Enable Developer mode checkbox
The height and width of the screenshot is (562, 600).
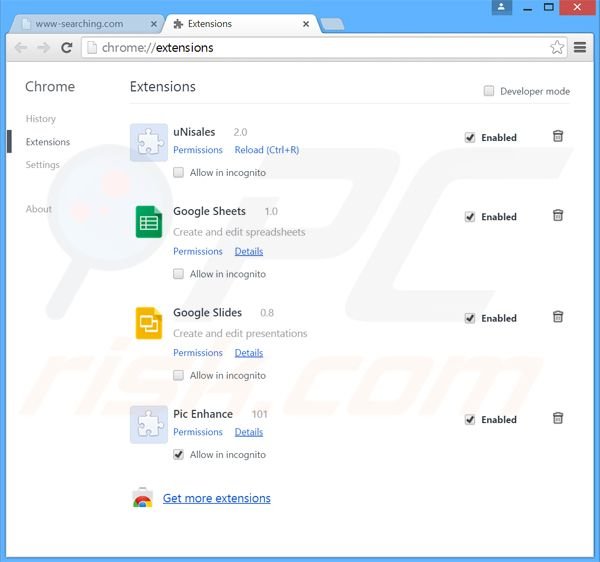(489, 91)
